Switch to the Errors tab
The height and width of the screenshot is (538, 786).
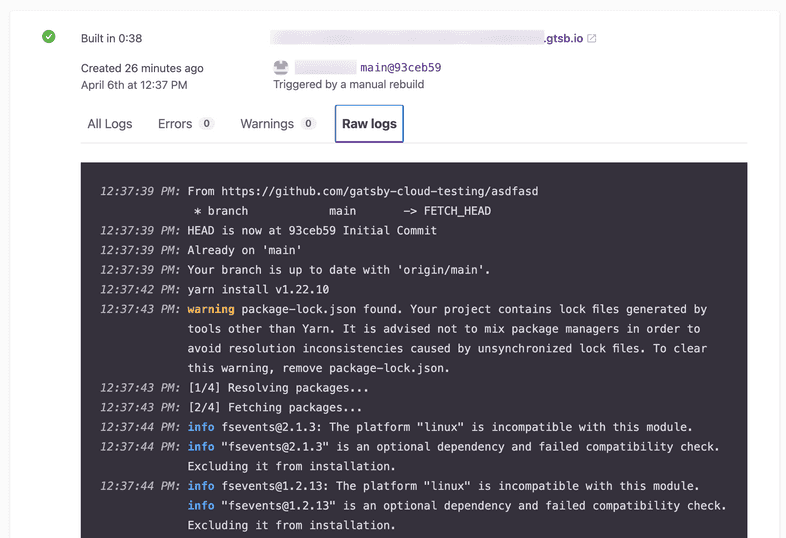coord(175,124)
